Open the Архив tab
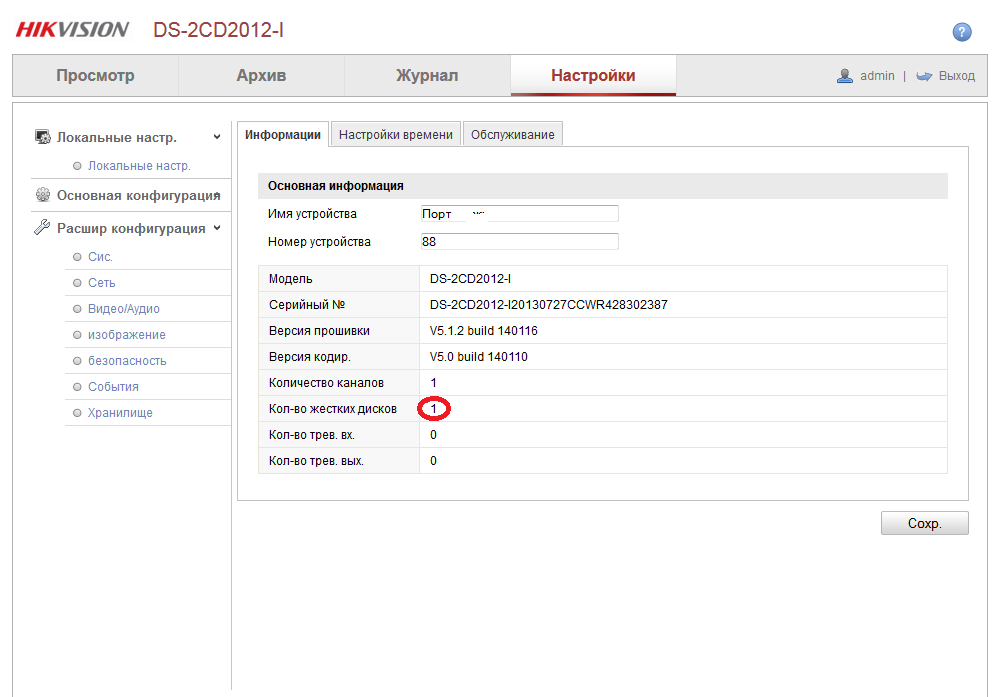The image size is (992, 697). coord(261,75)
